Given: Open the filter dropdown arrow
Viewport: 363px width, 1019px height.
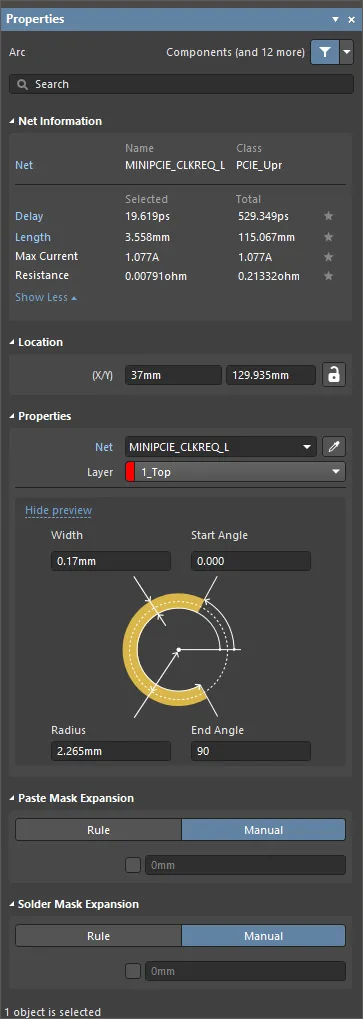Looking at the screenshot, I should pyautogui.click(x=347, y=52).
